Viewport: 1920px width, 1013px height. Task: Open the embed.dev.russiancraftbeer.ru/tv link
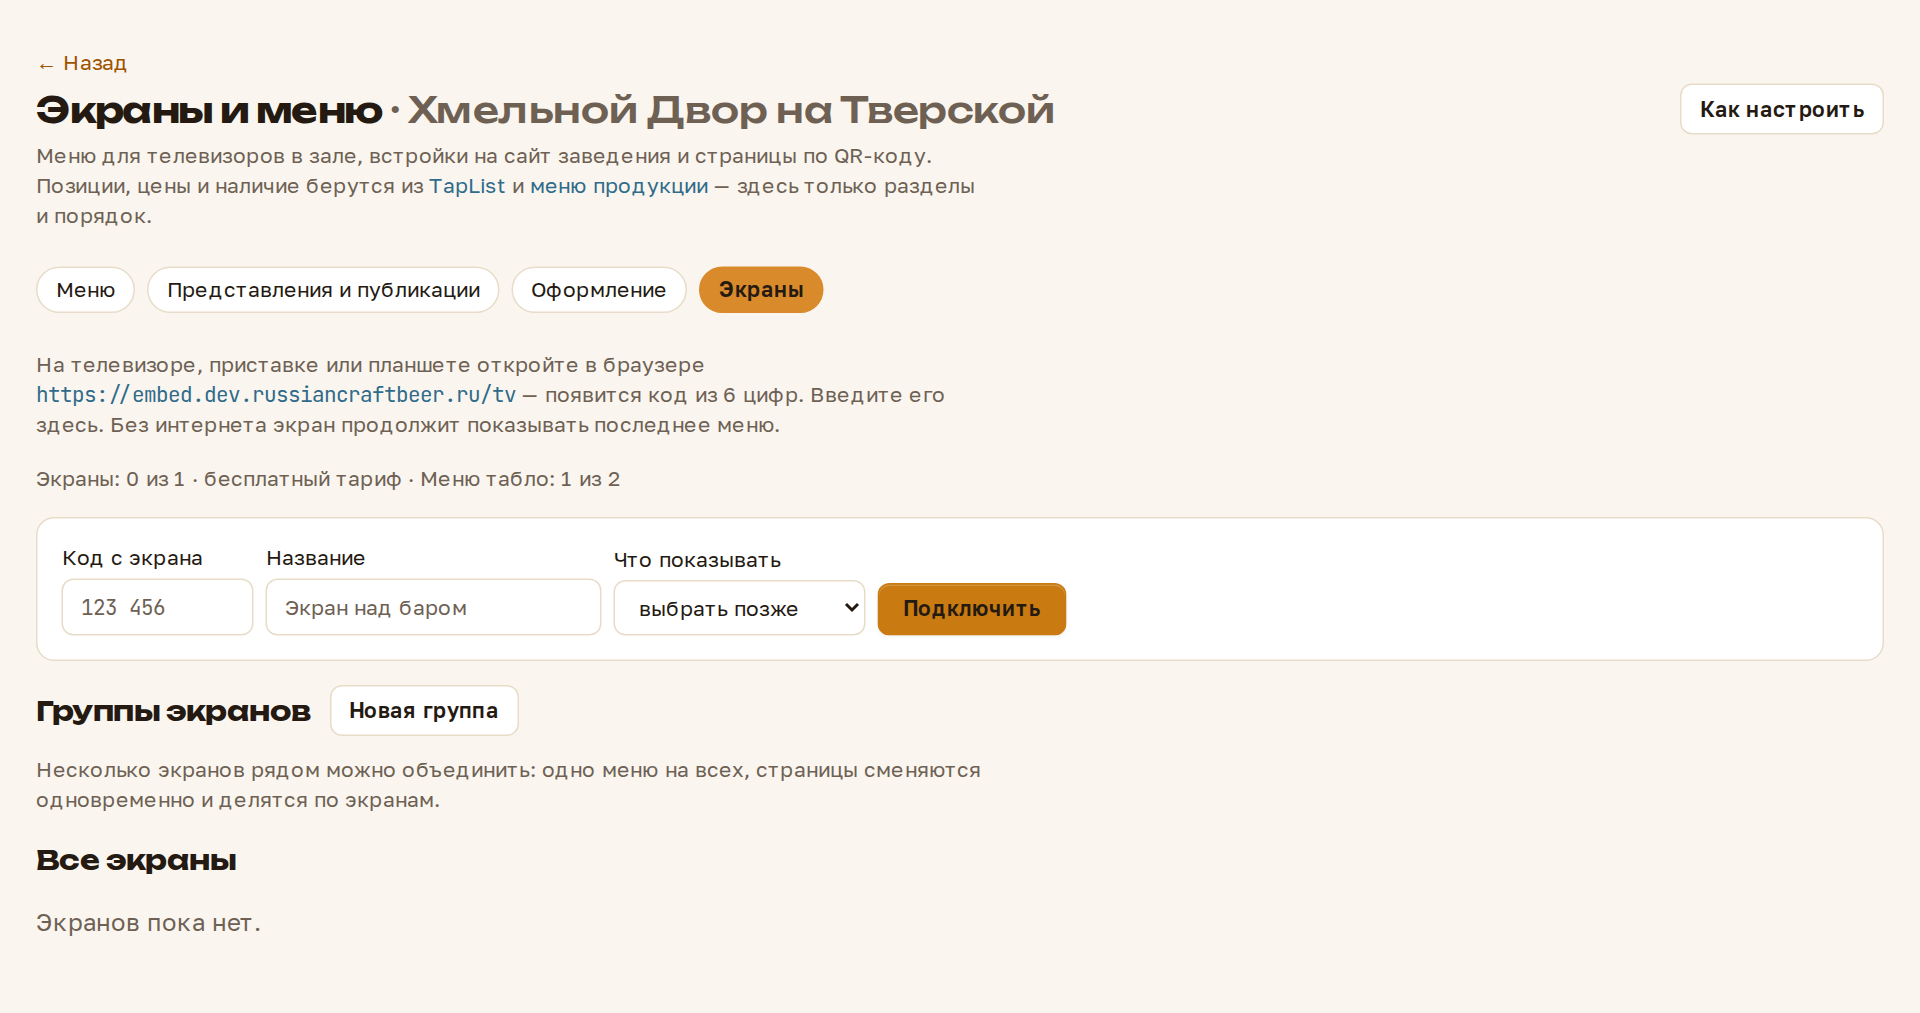click(276, 395)
